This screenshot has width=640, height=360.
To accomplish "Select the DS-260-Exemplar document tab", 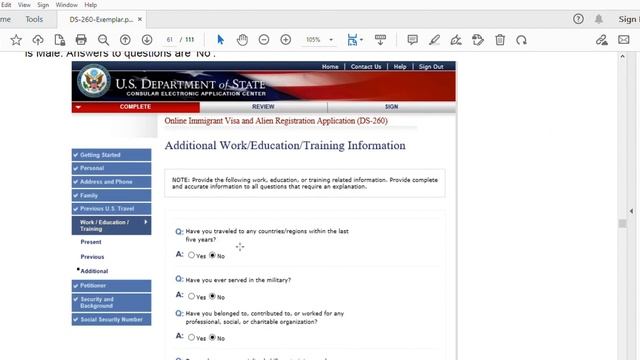I will point(101,19).
